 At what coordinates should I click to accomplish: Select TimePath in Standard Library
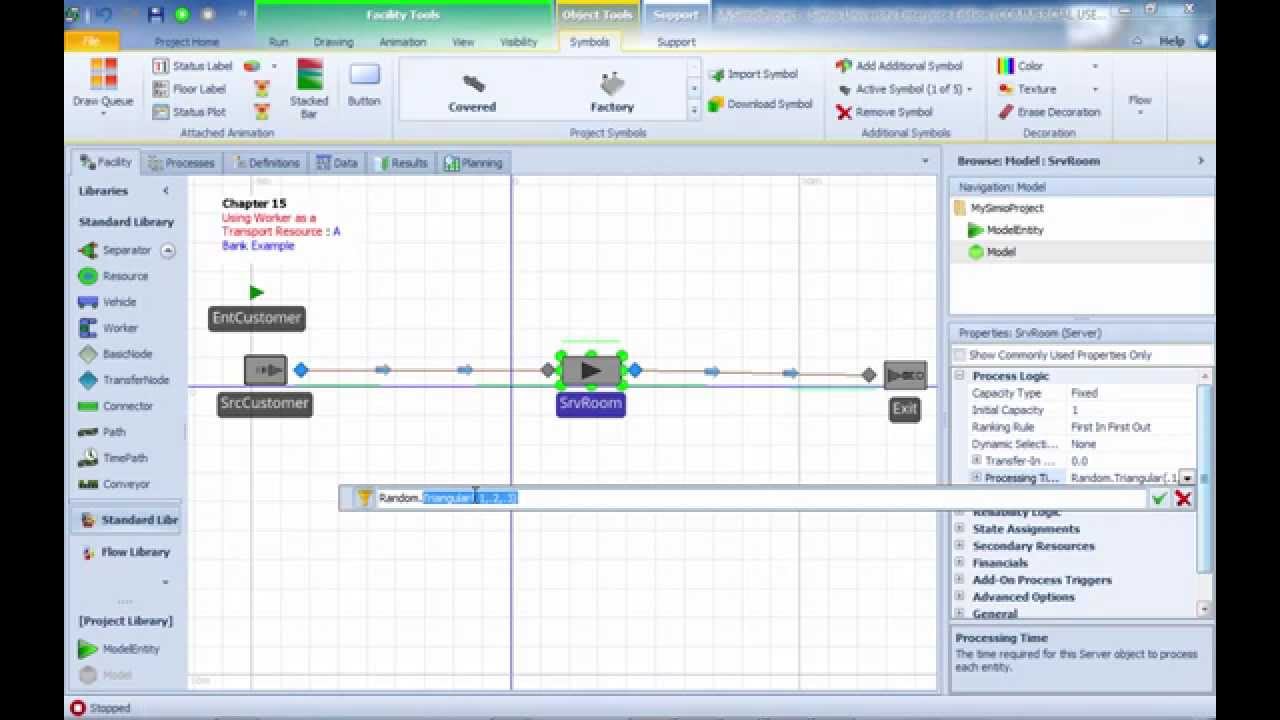(x=113, y=458)
